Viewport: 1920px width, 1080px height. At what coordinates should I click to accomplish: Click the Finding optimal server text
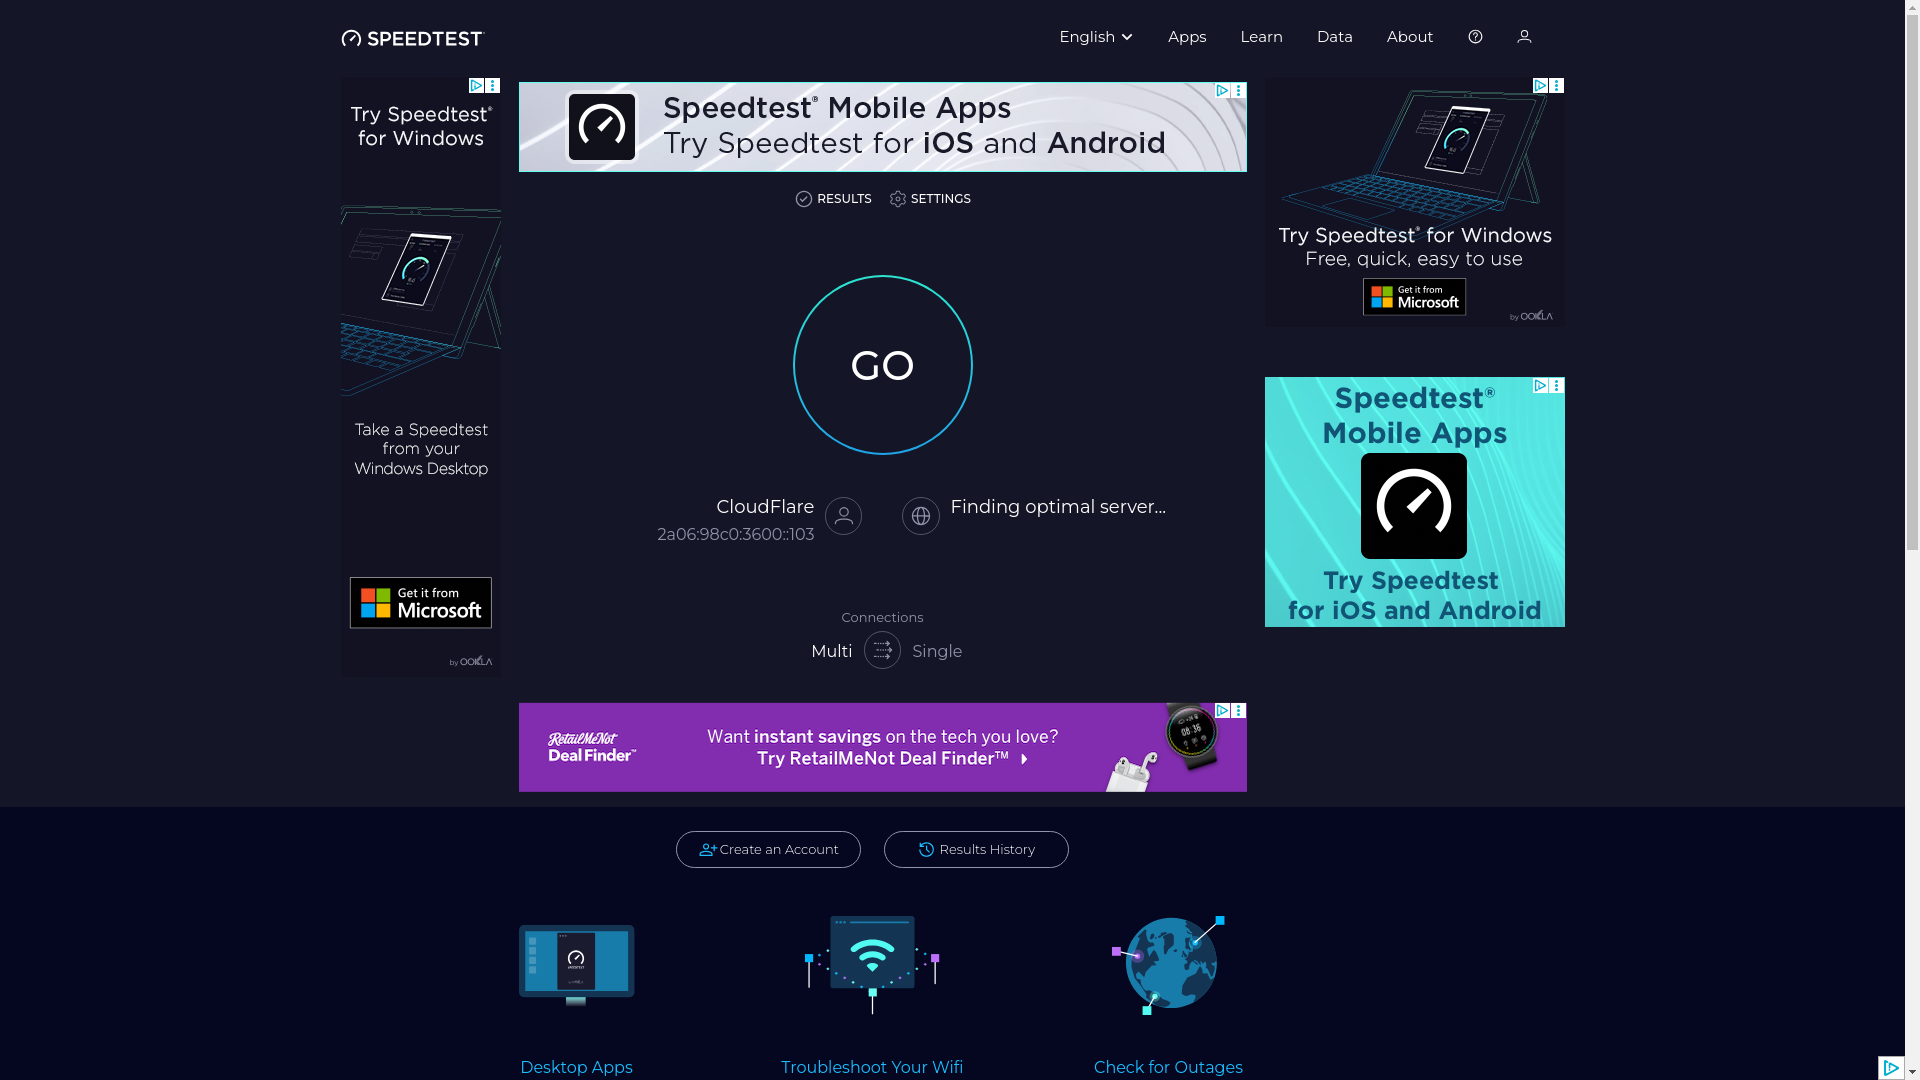point(1058,507)
